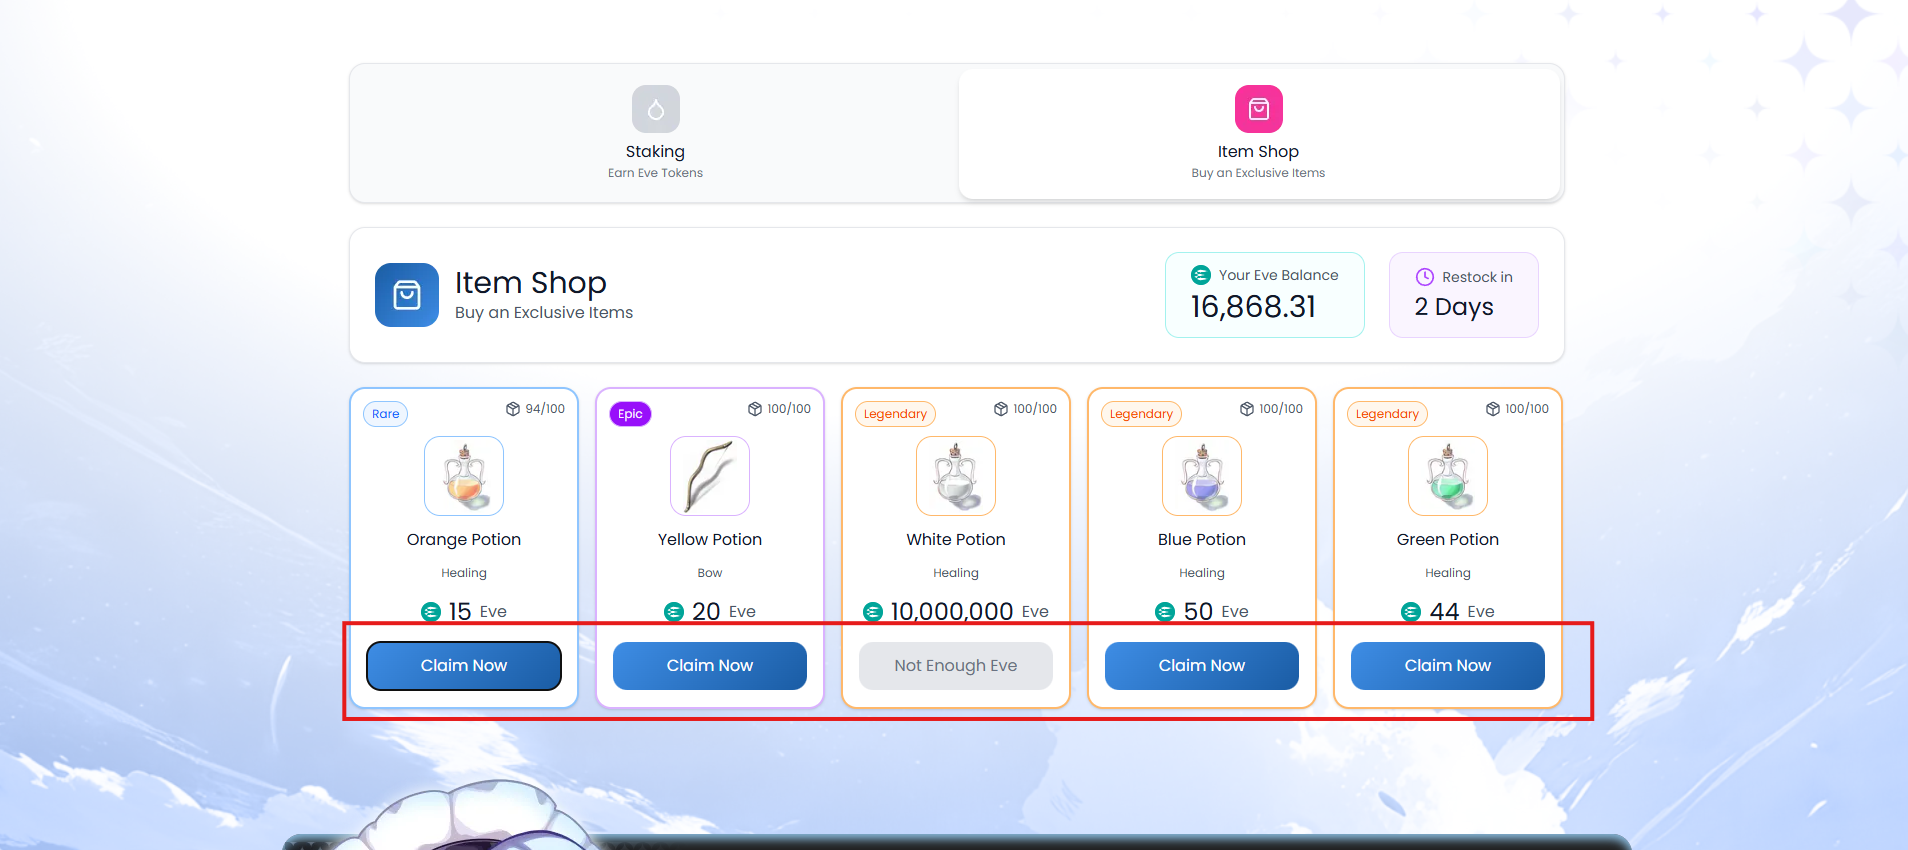The width and height of the screenshot is (1908, 850).
Task: Click the Restock clock icon
Action: pos(1424,277)
